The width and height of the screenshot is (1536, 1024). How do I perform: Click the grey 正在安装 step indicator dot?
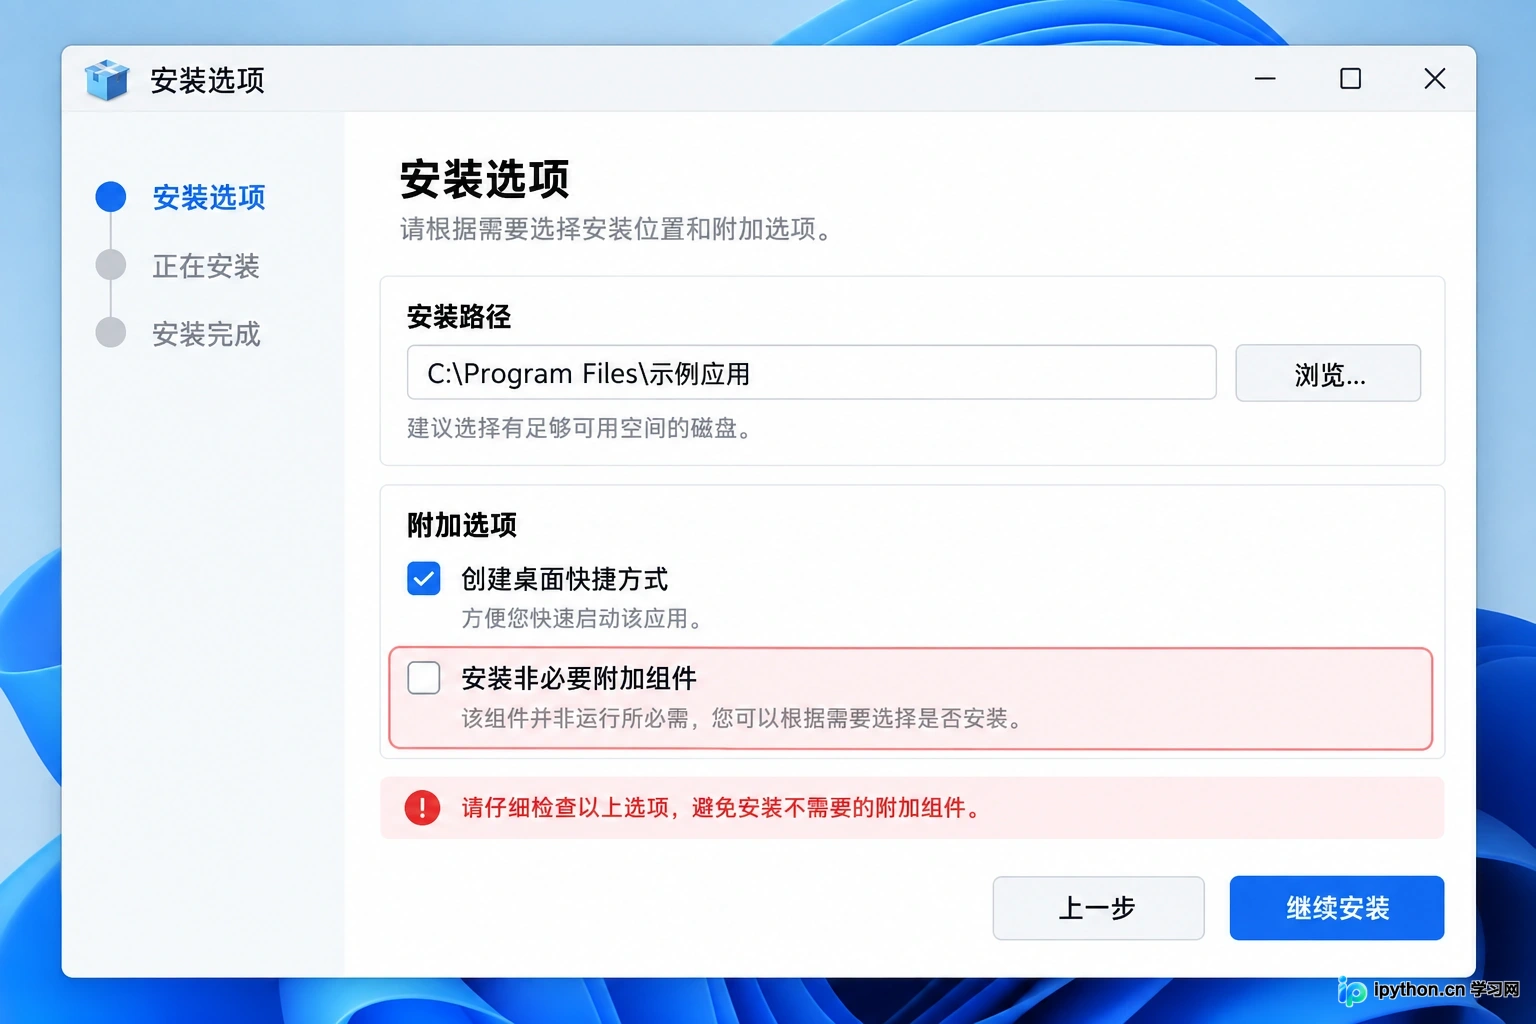click(x=111, y=265)
